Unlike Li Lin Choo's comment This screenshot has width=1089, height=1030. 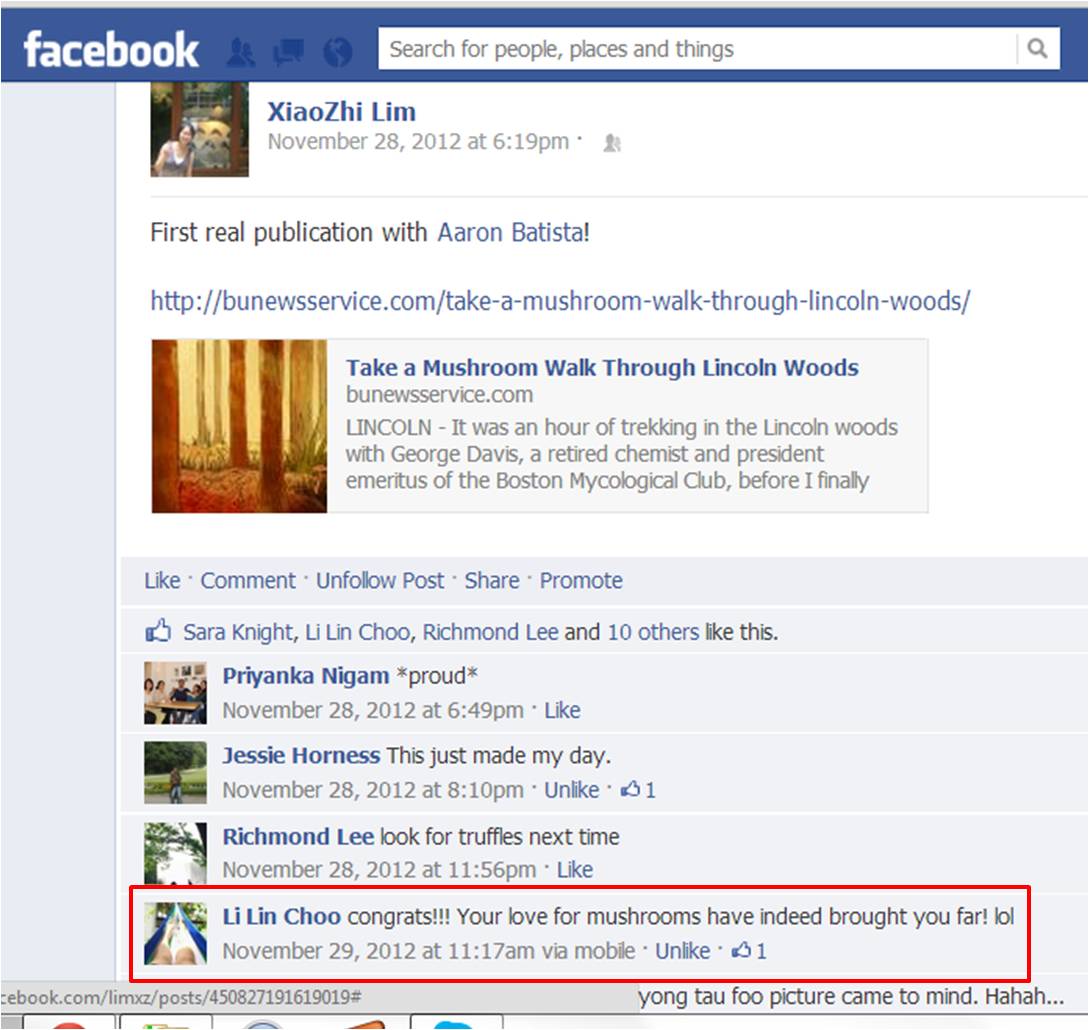(682, 950)
